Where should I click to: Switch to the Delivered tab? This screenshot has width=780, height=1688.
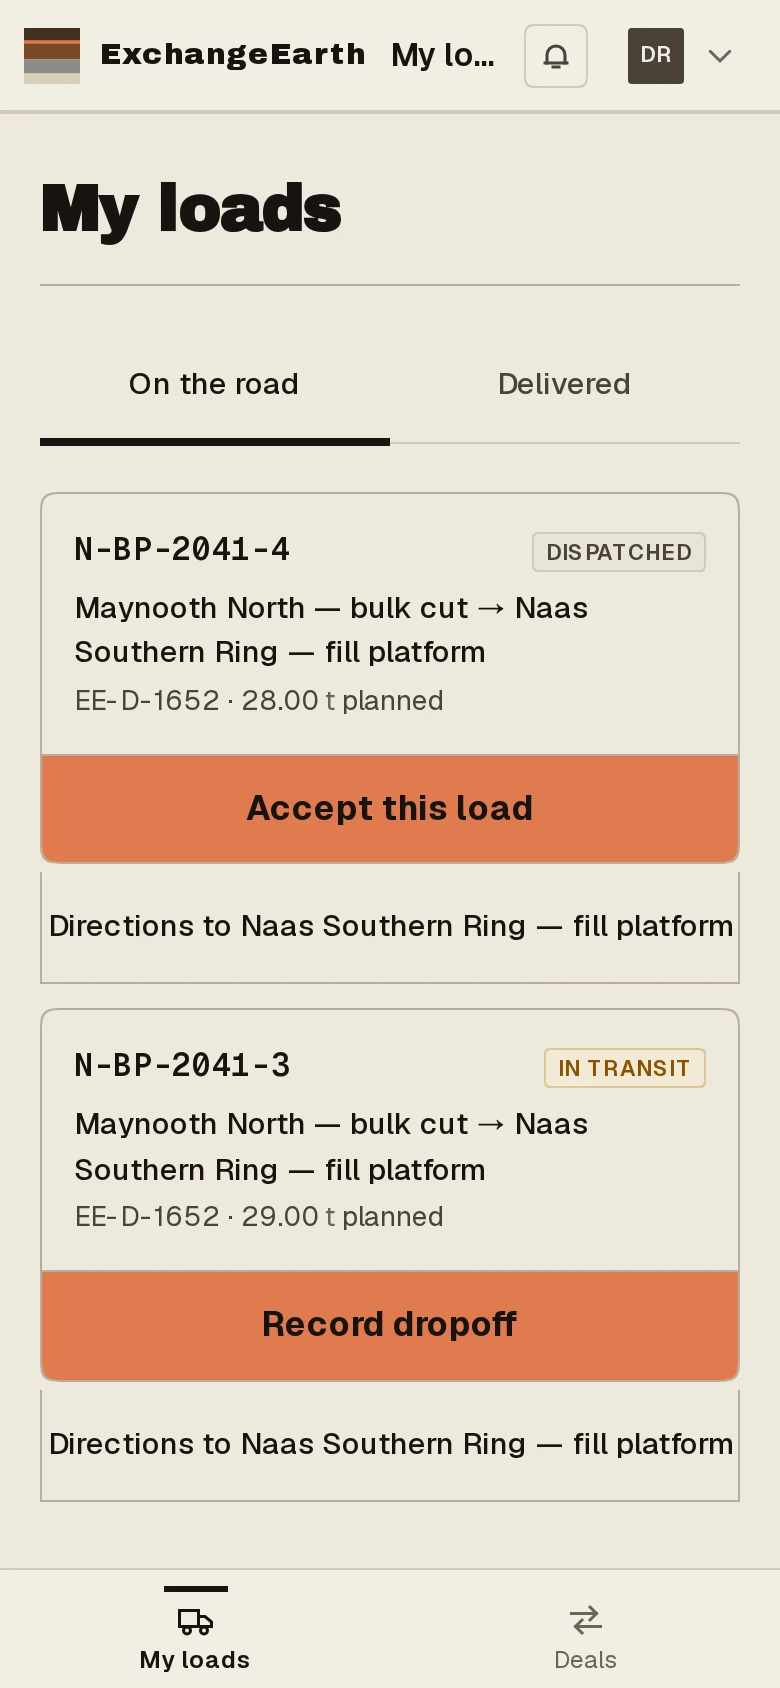(x=564, y=384)
